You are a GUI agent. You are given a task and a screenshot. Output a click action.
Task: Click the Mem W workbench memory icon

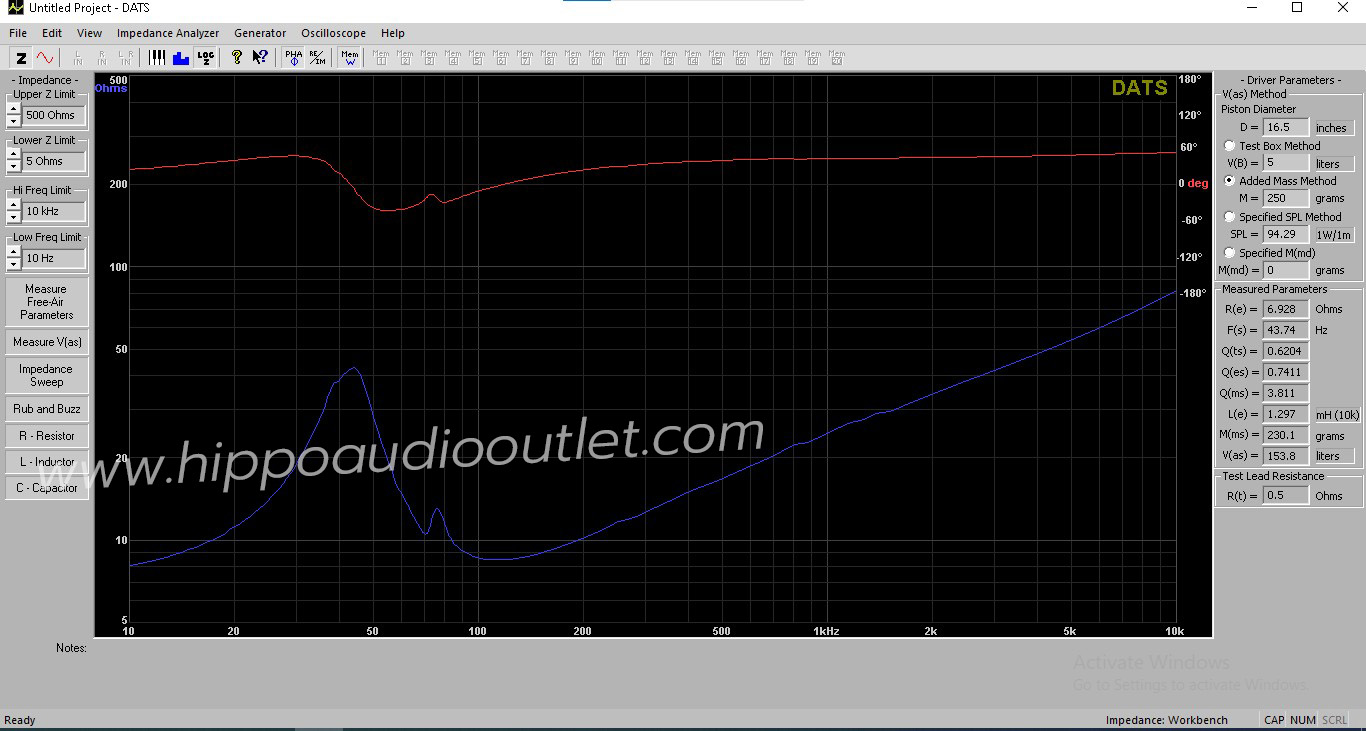tap(349, 58)
